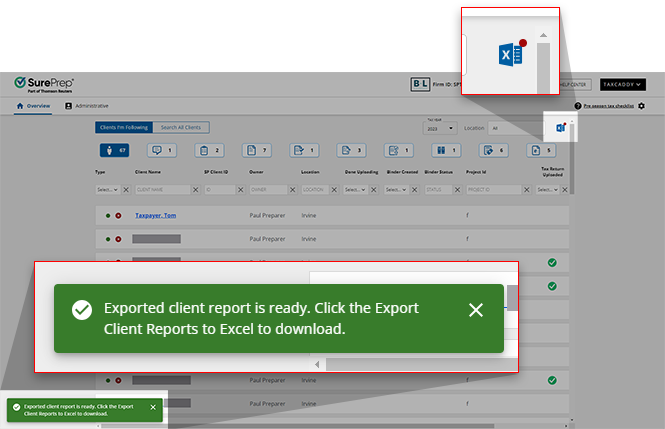Clear the Binder Status filter X
Viewport: 665px width, 429px height.
coord(458,189)
